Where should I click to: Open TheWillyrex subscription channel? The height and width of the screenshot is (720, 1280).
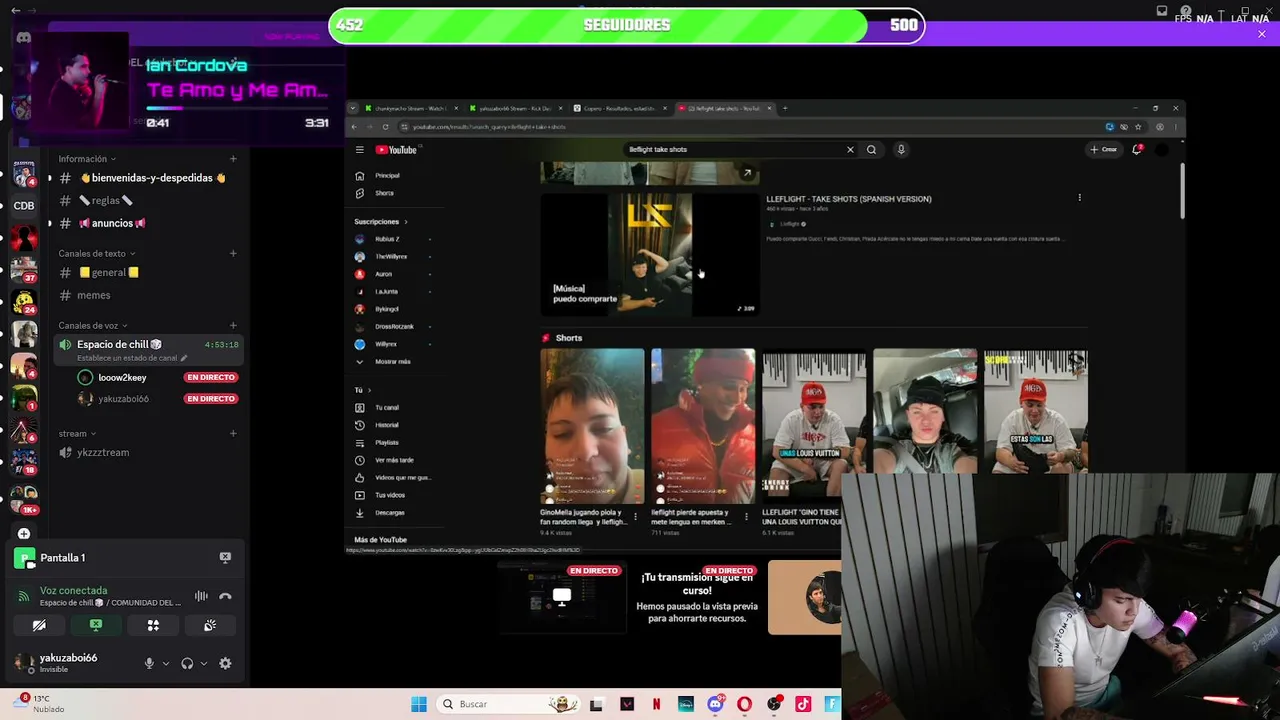point(391,257)
